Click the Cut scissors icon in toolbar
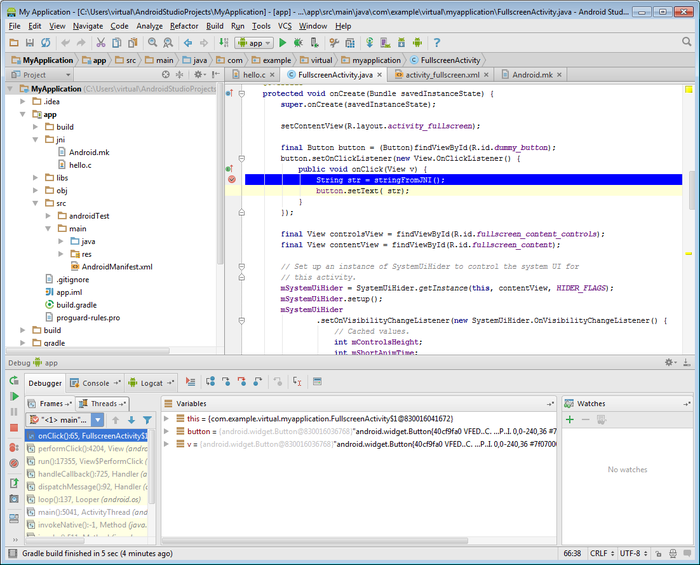Viewport: 700px width, 565px height. pyautogui.click(x=101, y=43)
